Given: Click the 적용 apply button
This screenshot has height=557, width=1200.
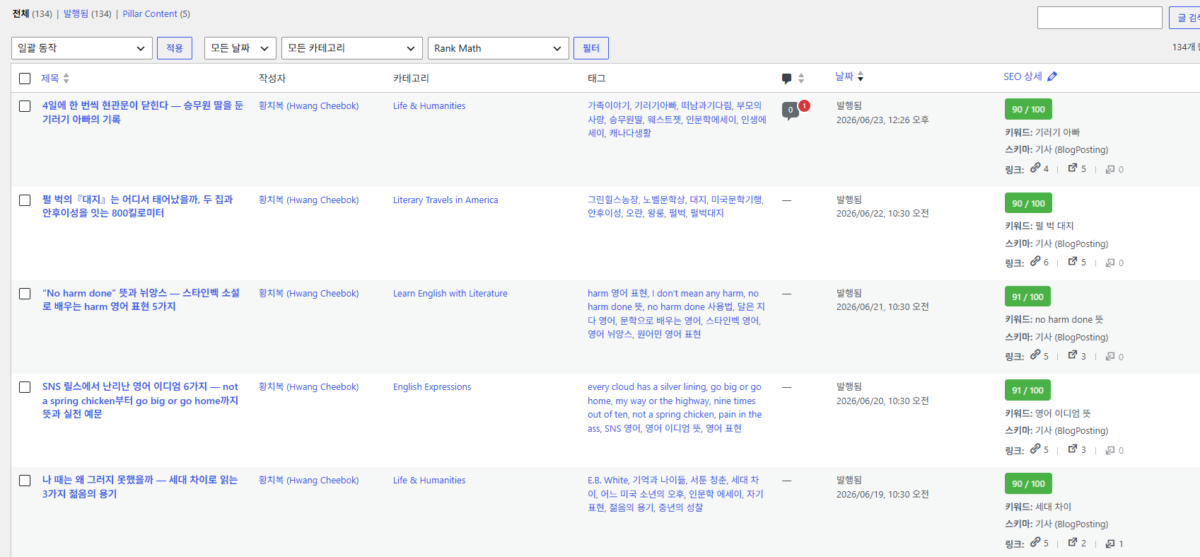Looking at the screenshot, I should coord(174,48).
